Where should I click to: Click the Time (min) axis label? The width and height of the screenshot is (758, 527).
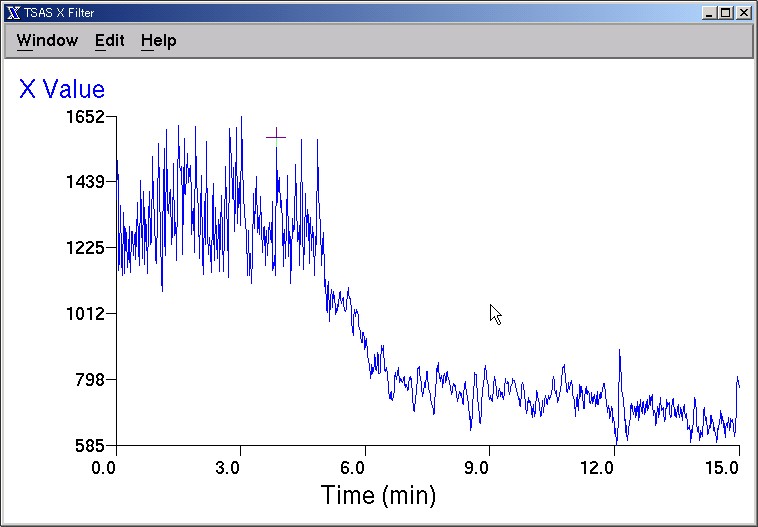(378, 495)
